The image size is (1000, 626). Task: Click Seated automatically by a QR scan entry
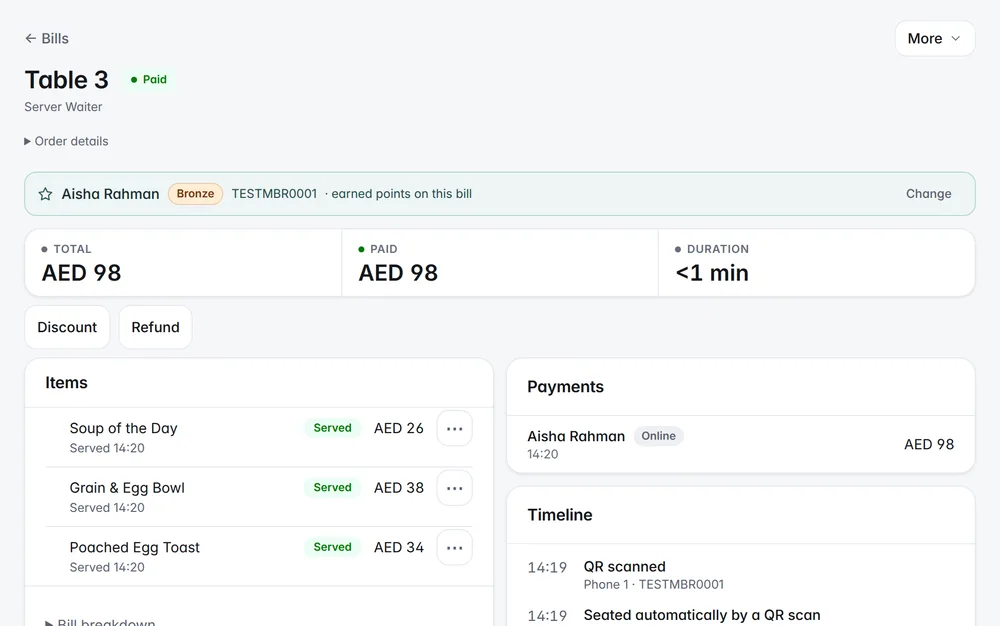tap(702, 615)
